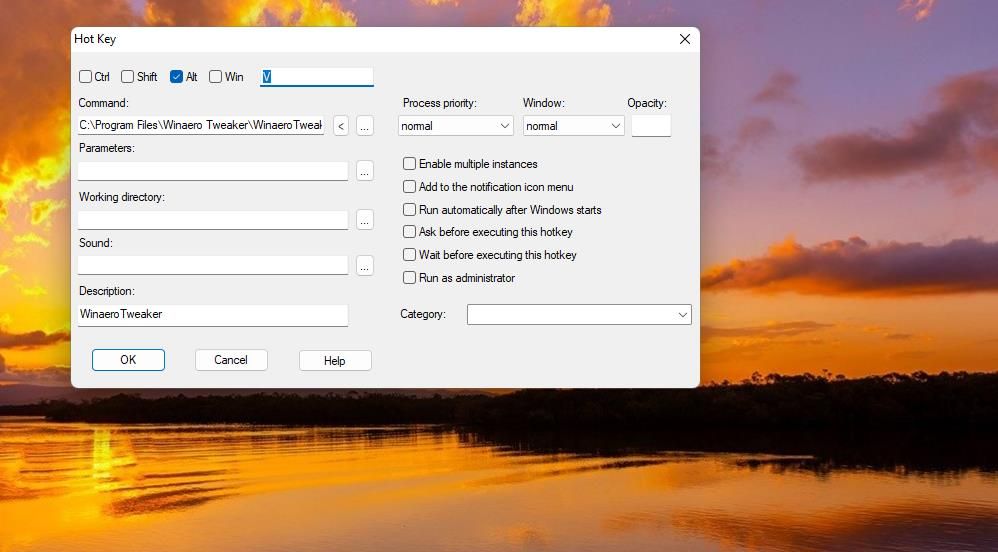Click into the Opacity input field

(x=651, y=126)
